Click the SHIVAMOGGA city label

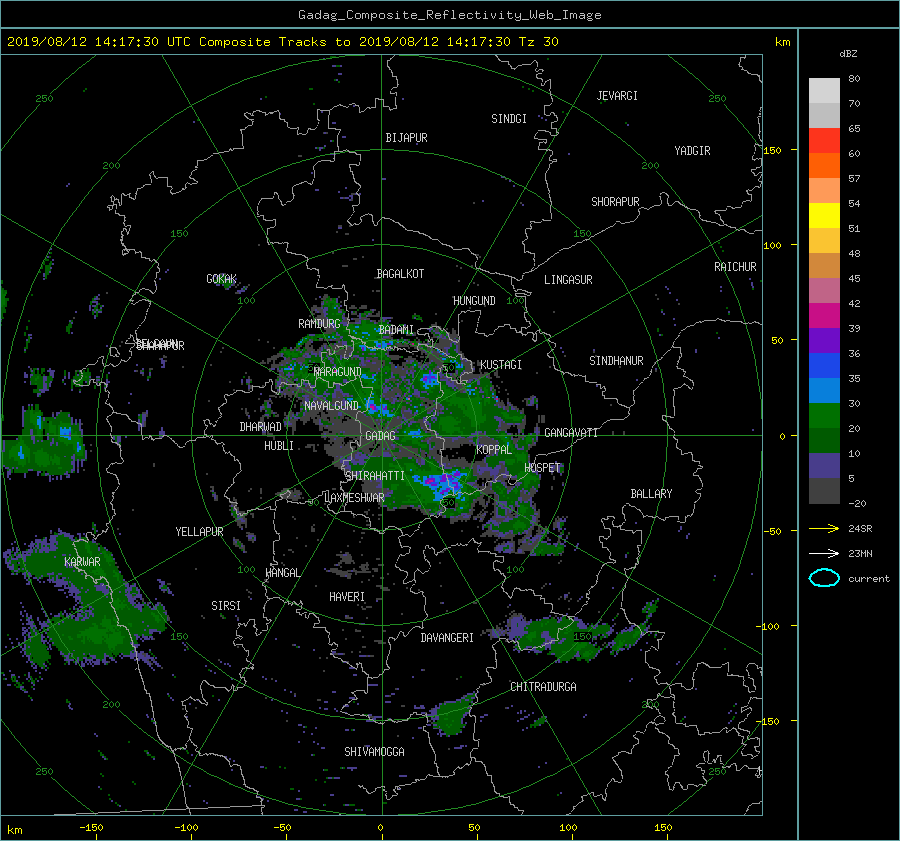pyautogui.click(x=374, y=752)
